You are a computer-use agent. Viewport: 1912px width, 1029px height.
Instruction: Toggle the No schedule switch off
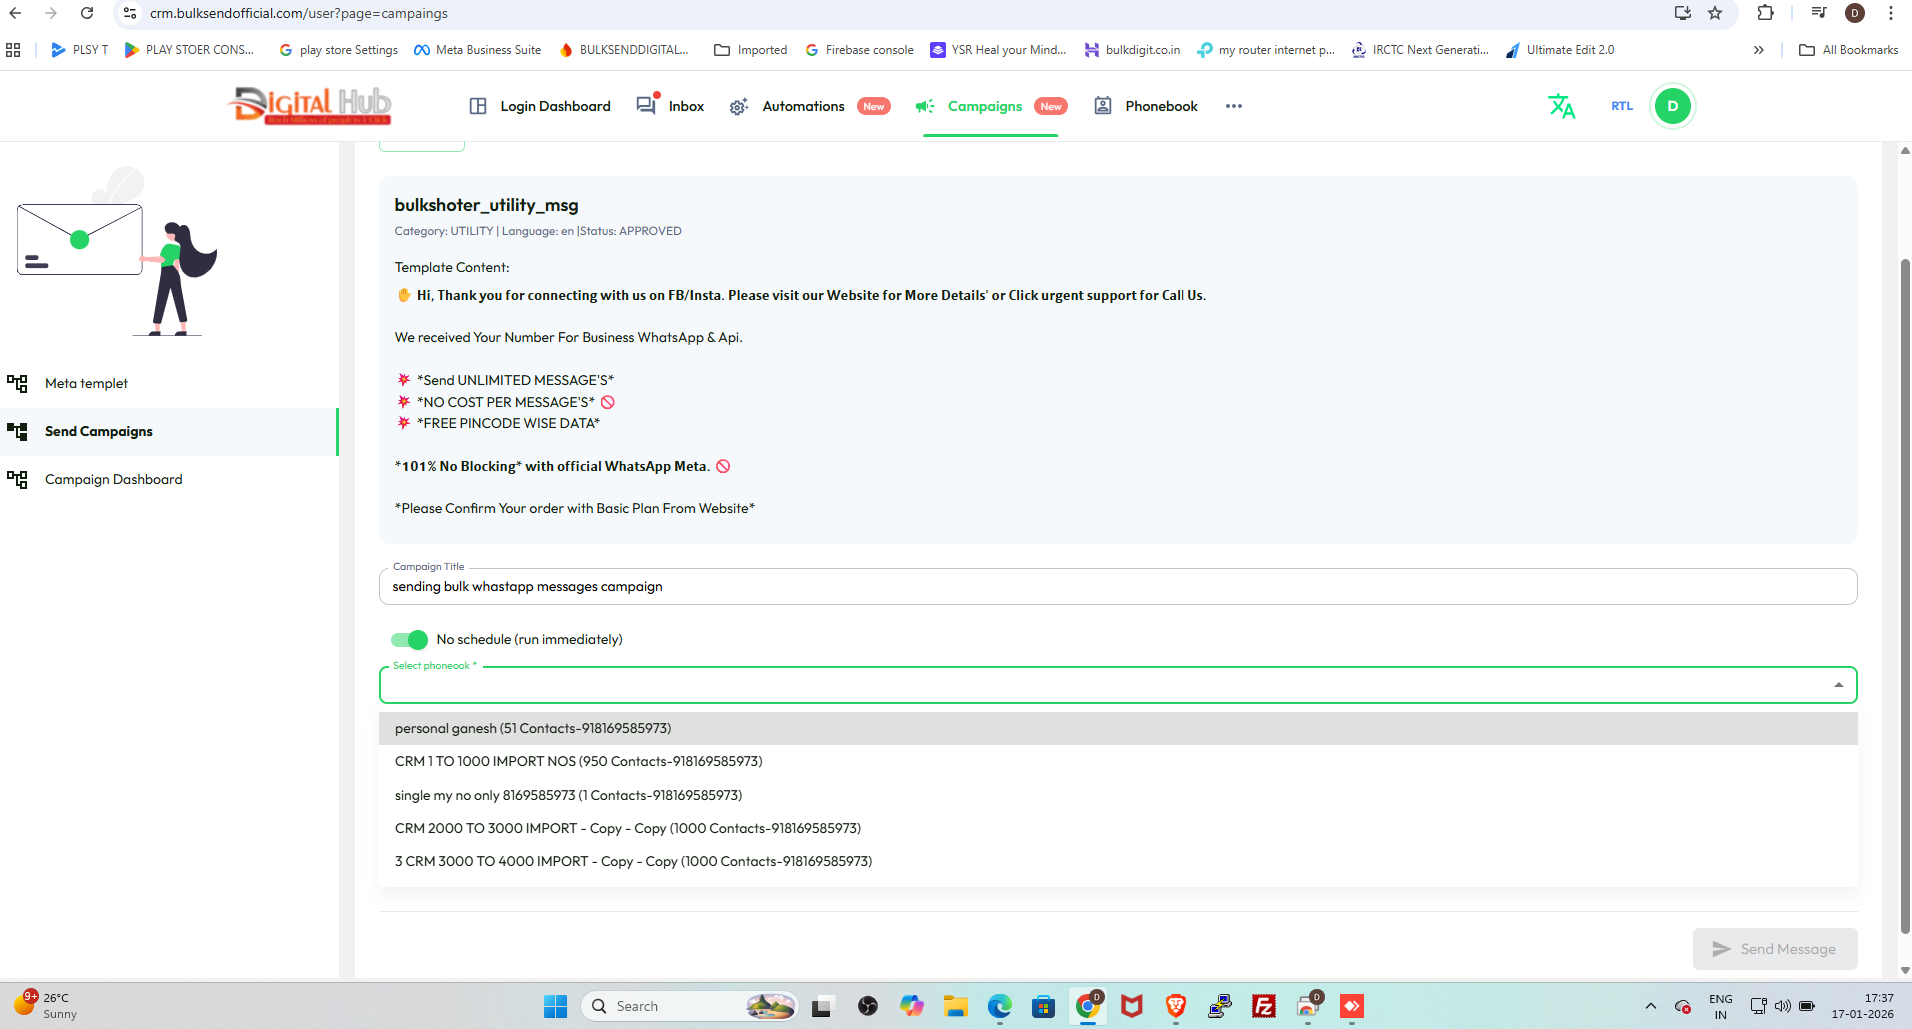409,640
